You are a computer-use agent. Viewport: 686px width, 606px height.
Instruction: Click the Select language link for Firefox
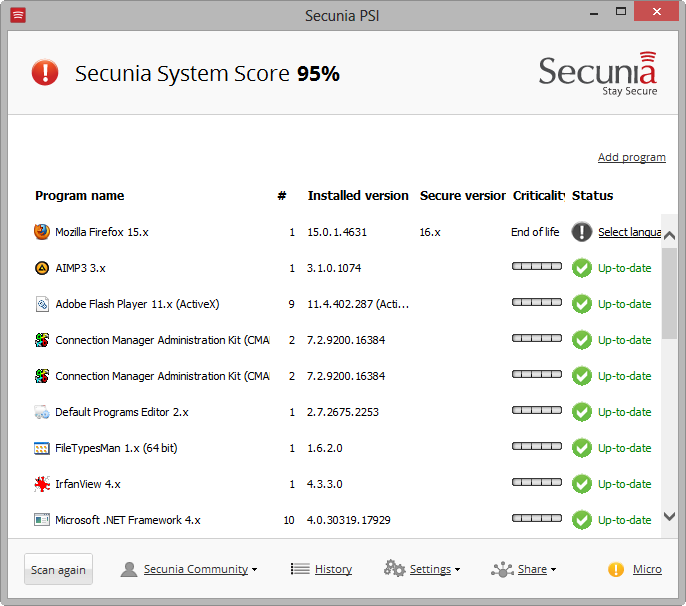(x=630, y=232)
